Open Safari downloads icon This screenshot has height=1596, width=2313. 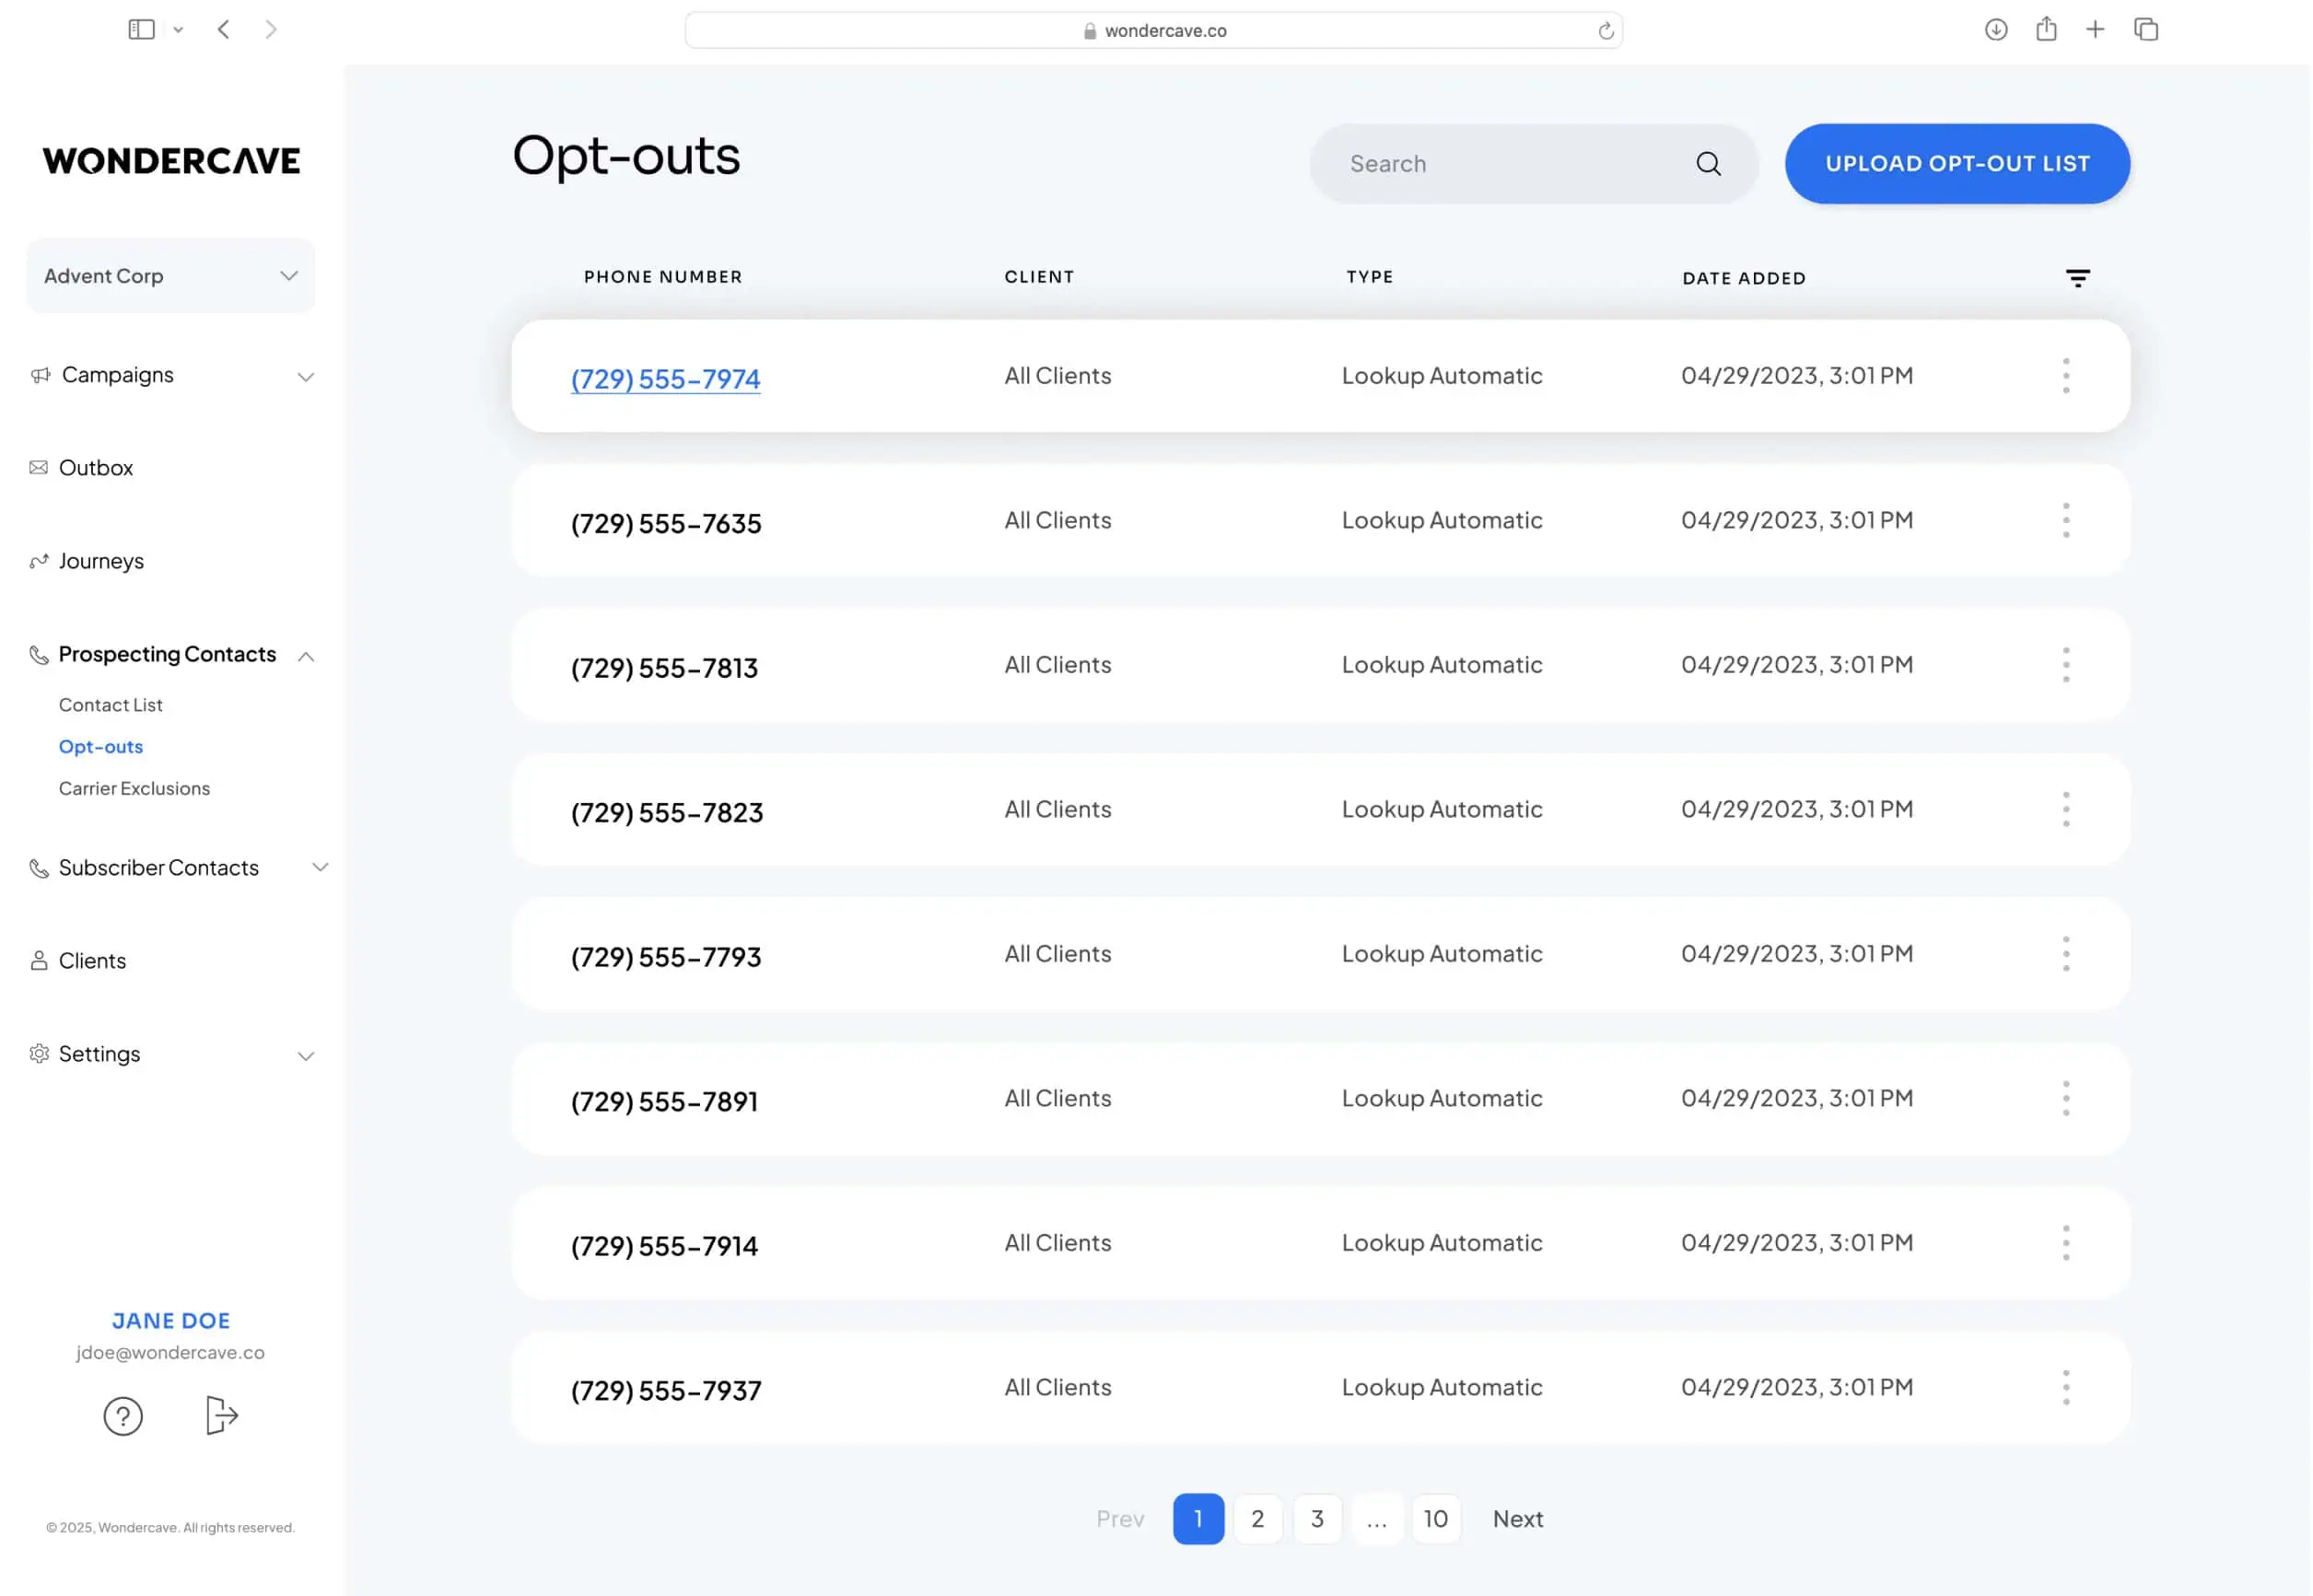pyautogui.click(x=1995, y=30)
